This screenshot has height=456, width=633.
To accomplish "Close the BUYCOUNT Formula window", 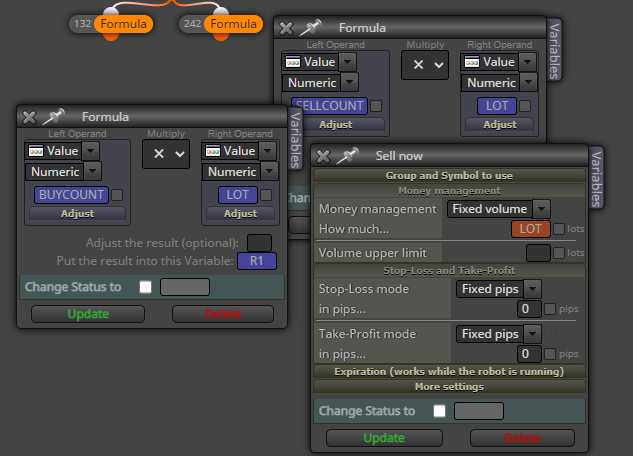I will coord(29,117).
